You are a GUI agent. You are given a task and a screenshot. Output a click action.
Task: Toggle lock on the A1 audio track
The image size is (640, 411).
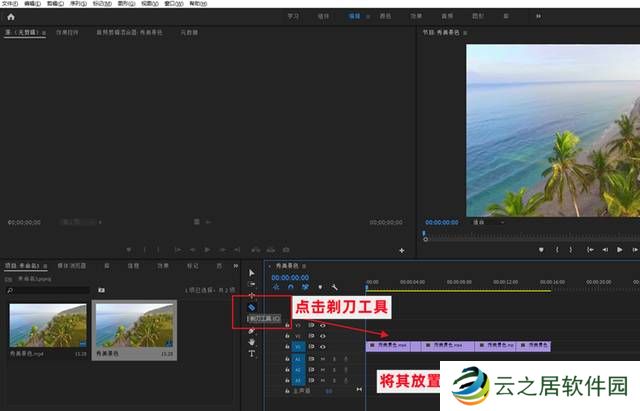pos(287,358)
